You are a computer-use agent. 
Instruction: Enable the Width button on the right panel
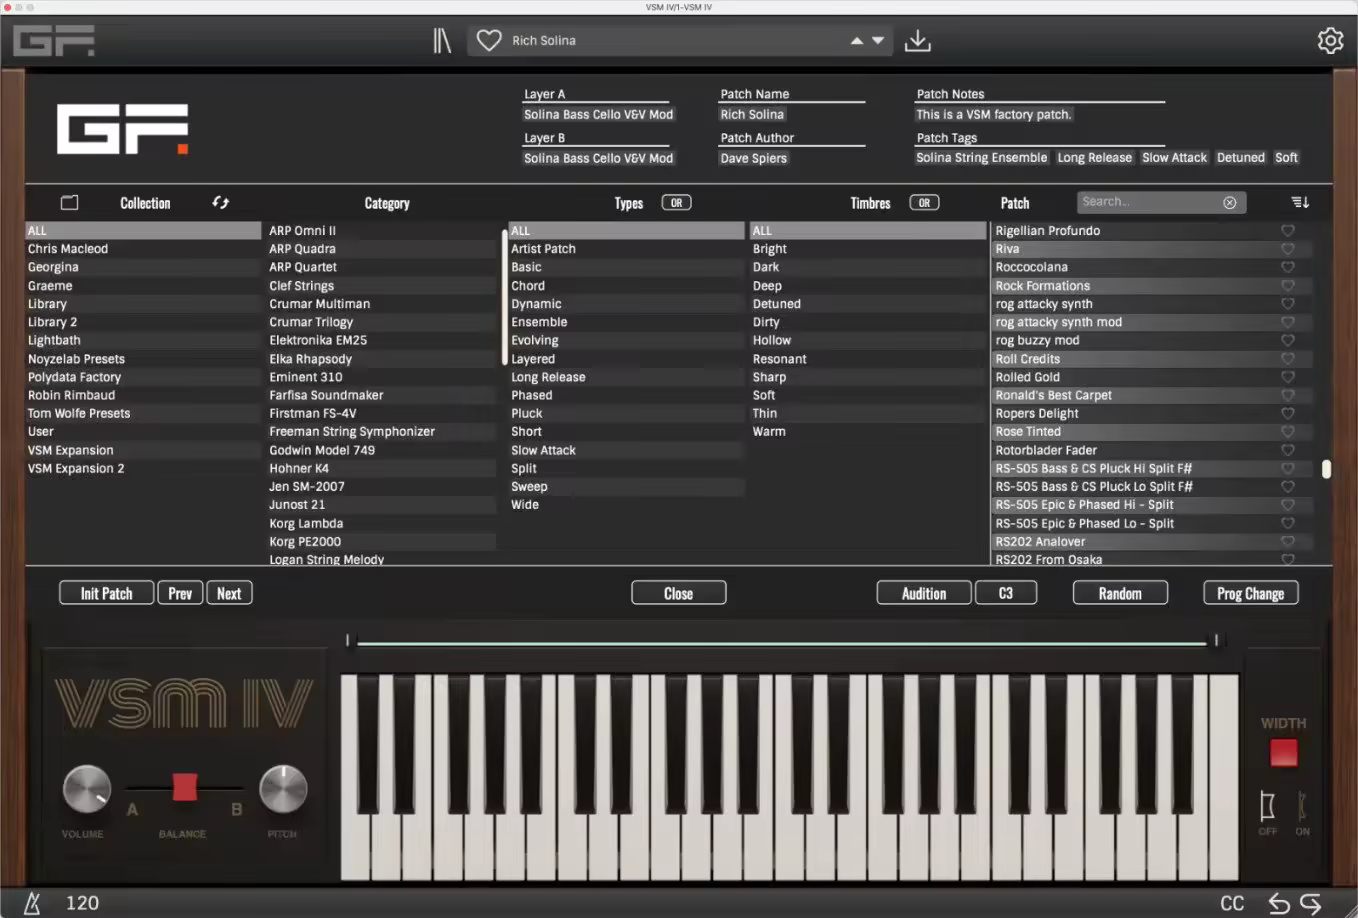(1283, 752)
